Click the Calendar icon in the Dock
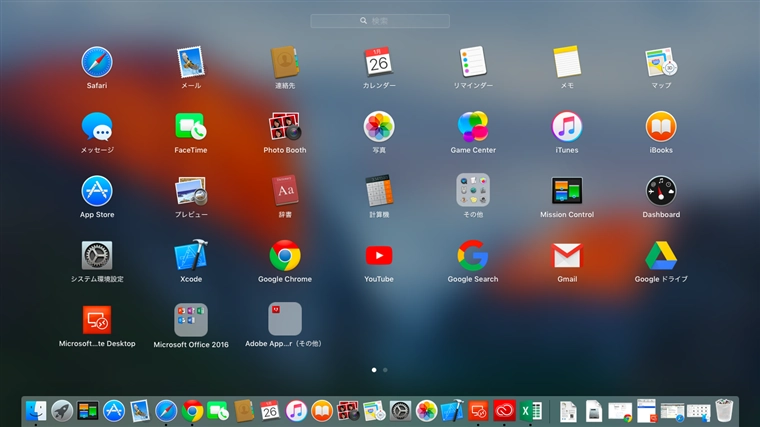This screenshot has width=760, height=427. [x=270, y=411]
